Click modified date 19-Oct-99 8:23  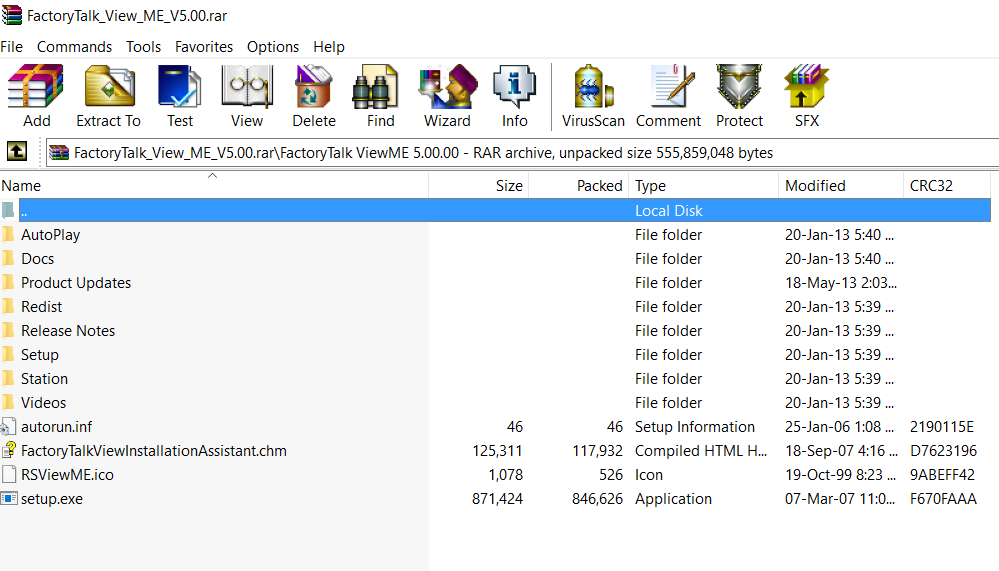840,475
